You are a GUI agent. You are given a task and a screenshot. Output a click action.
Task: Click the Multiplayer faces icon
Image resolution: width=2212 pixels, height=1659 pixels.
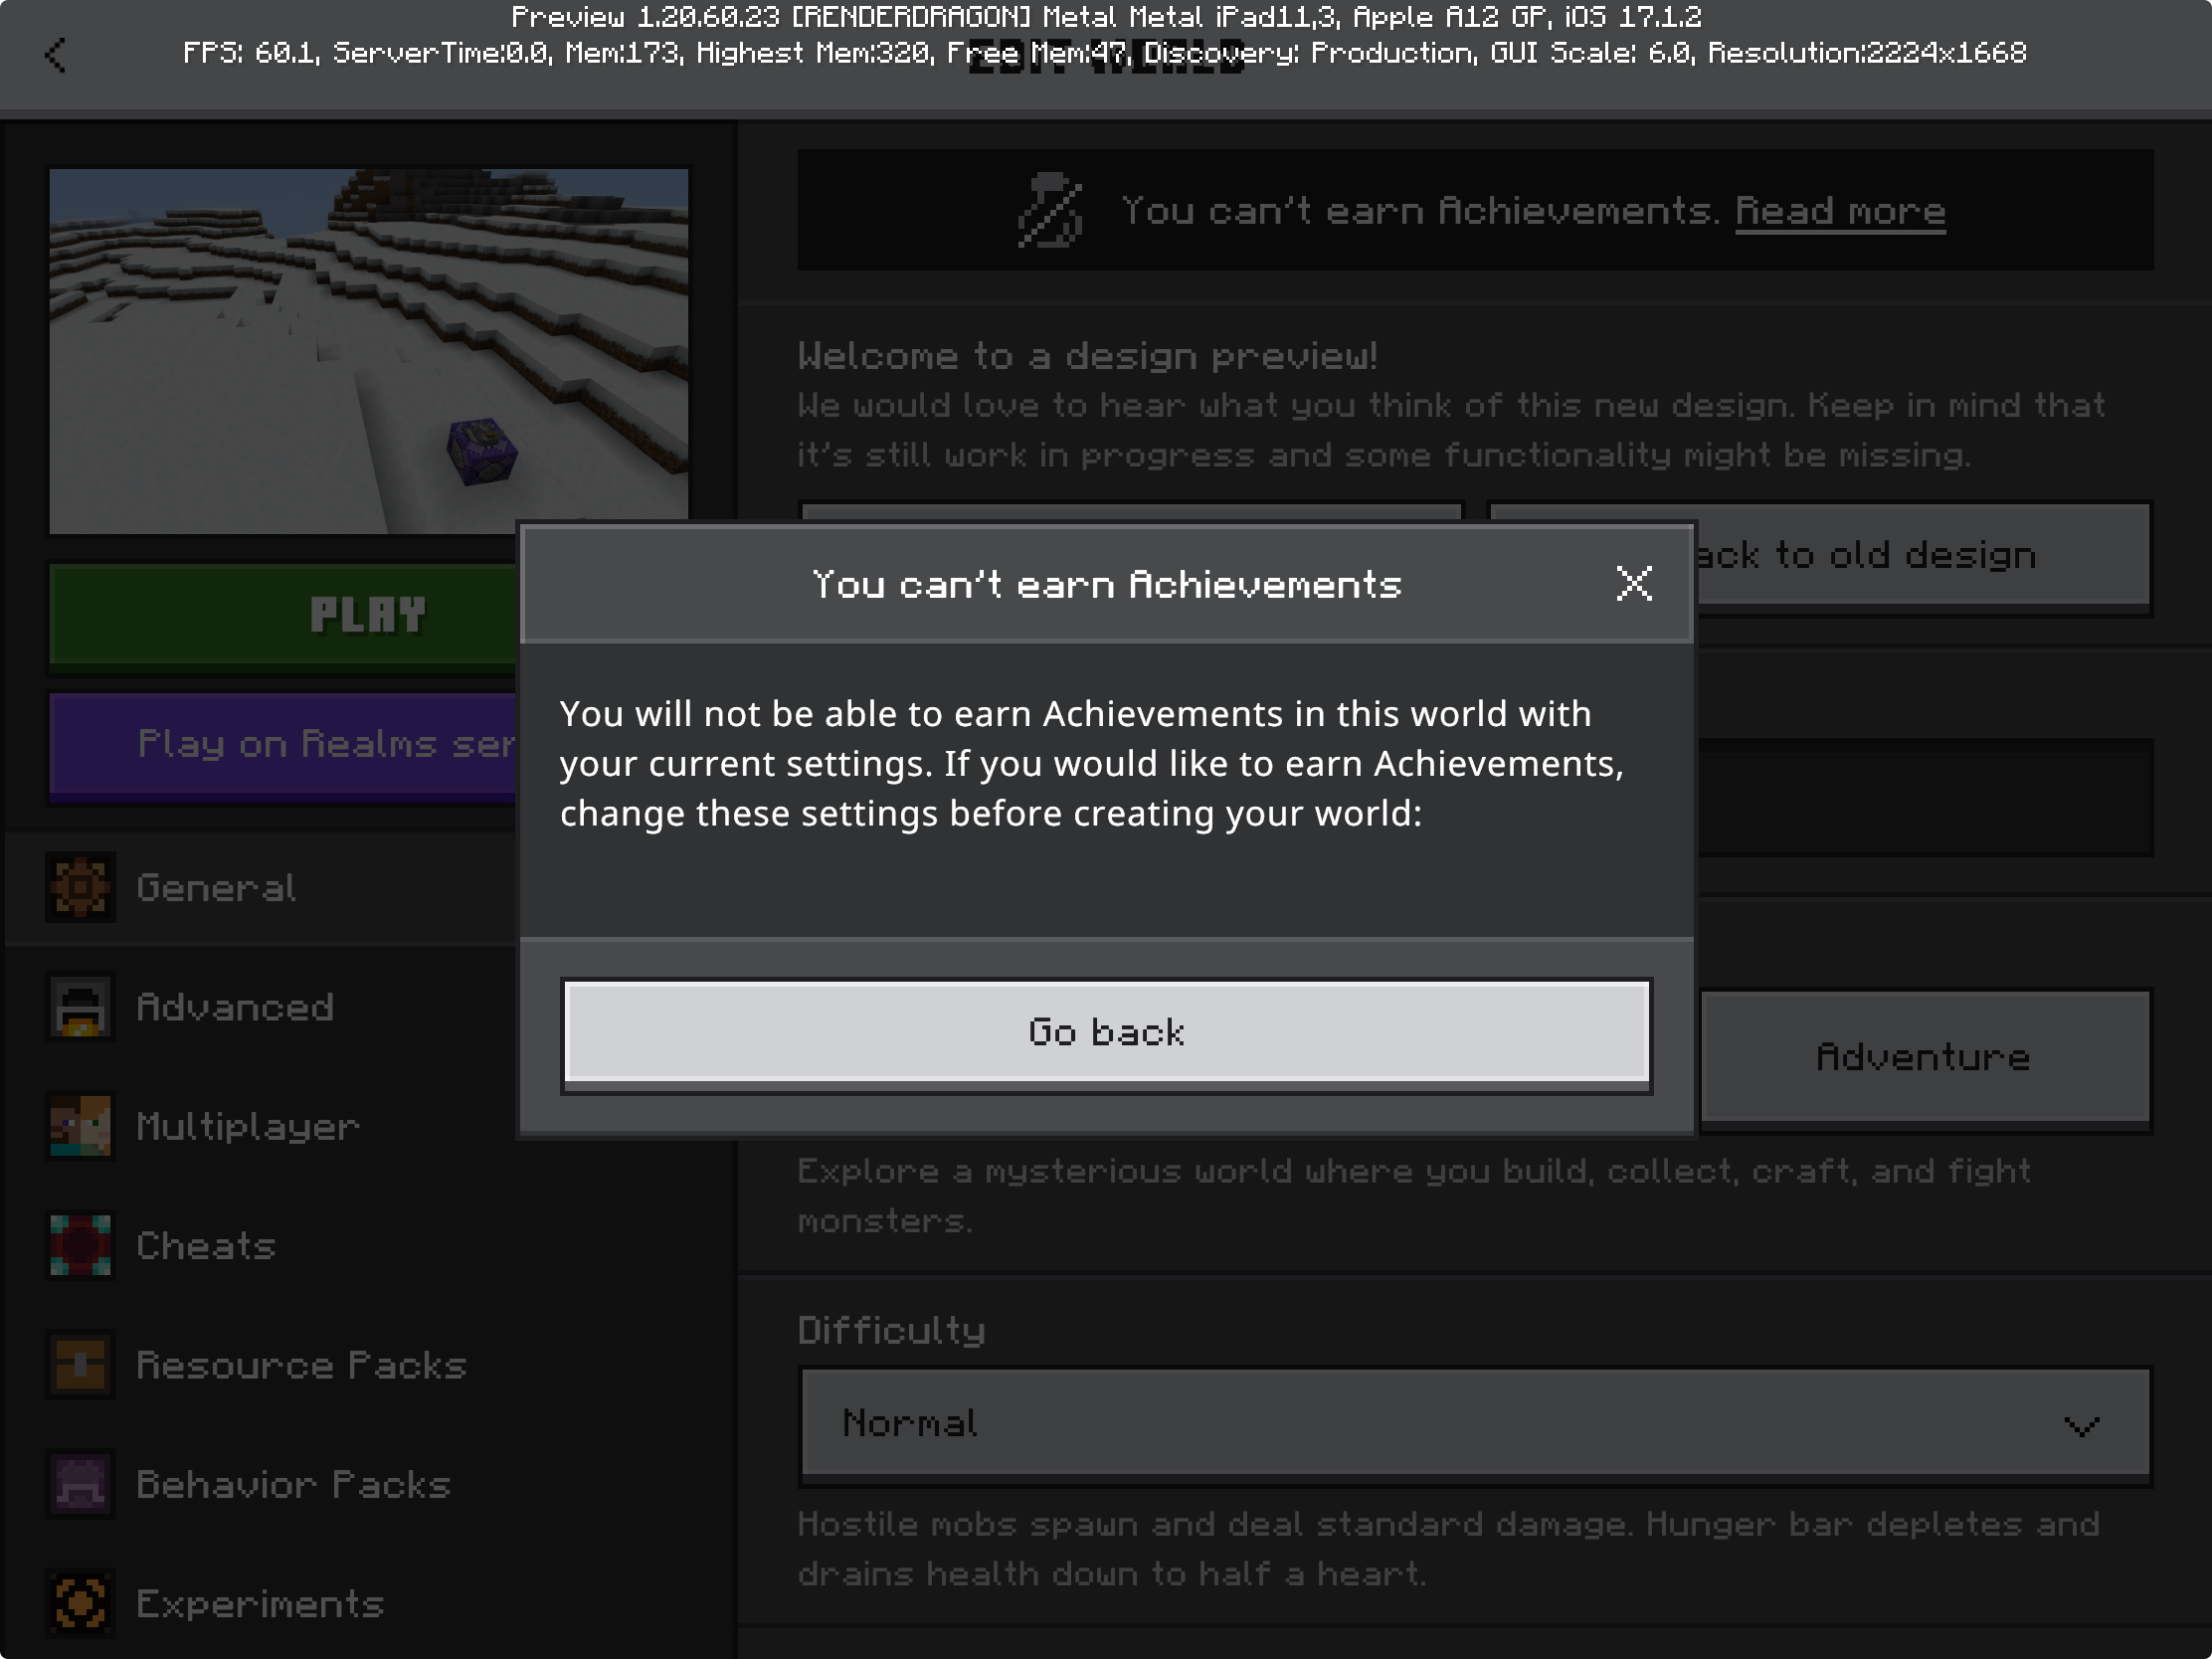80,1126
